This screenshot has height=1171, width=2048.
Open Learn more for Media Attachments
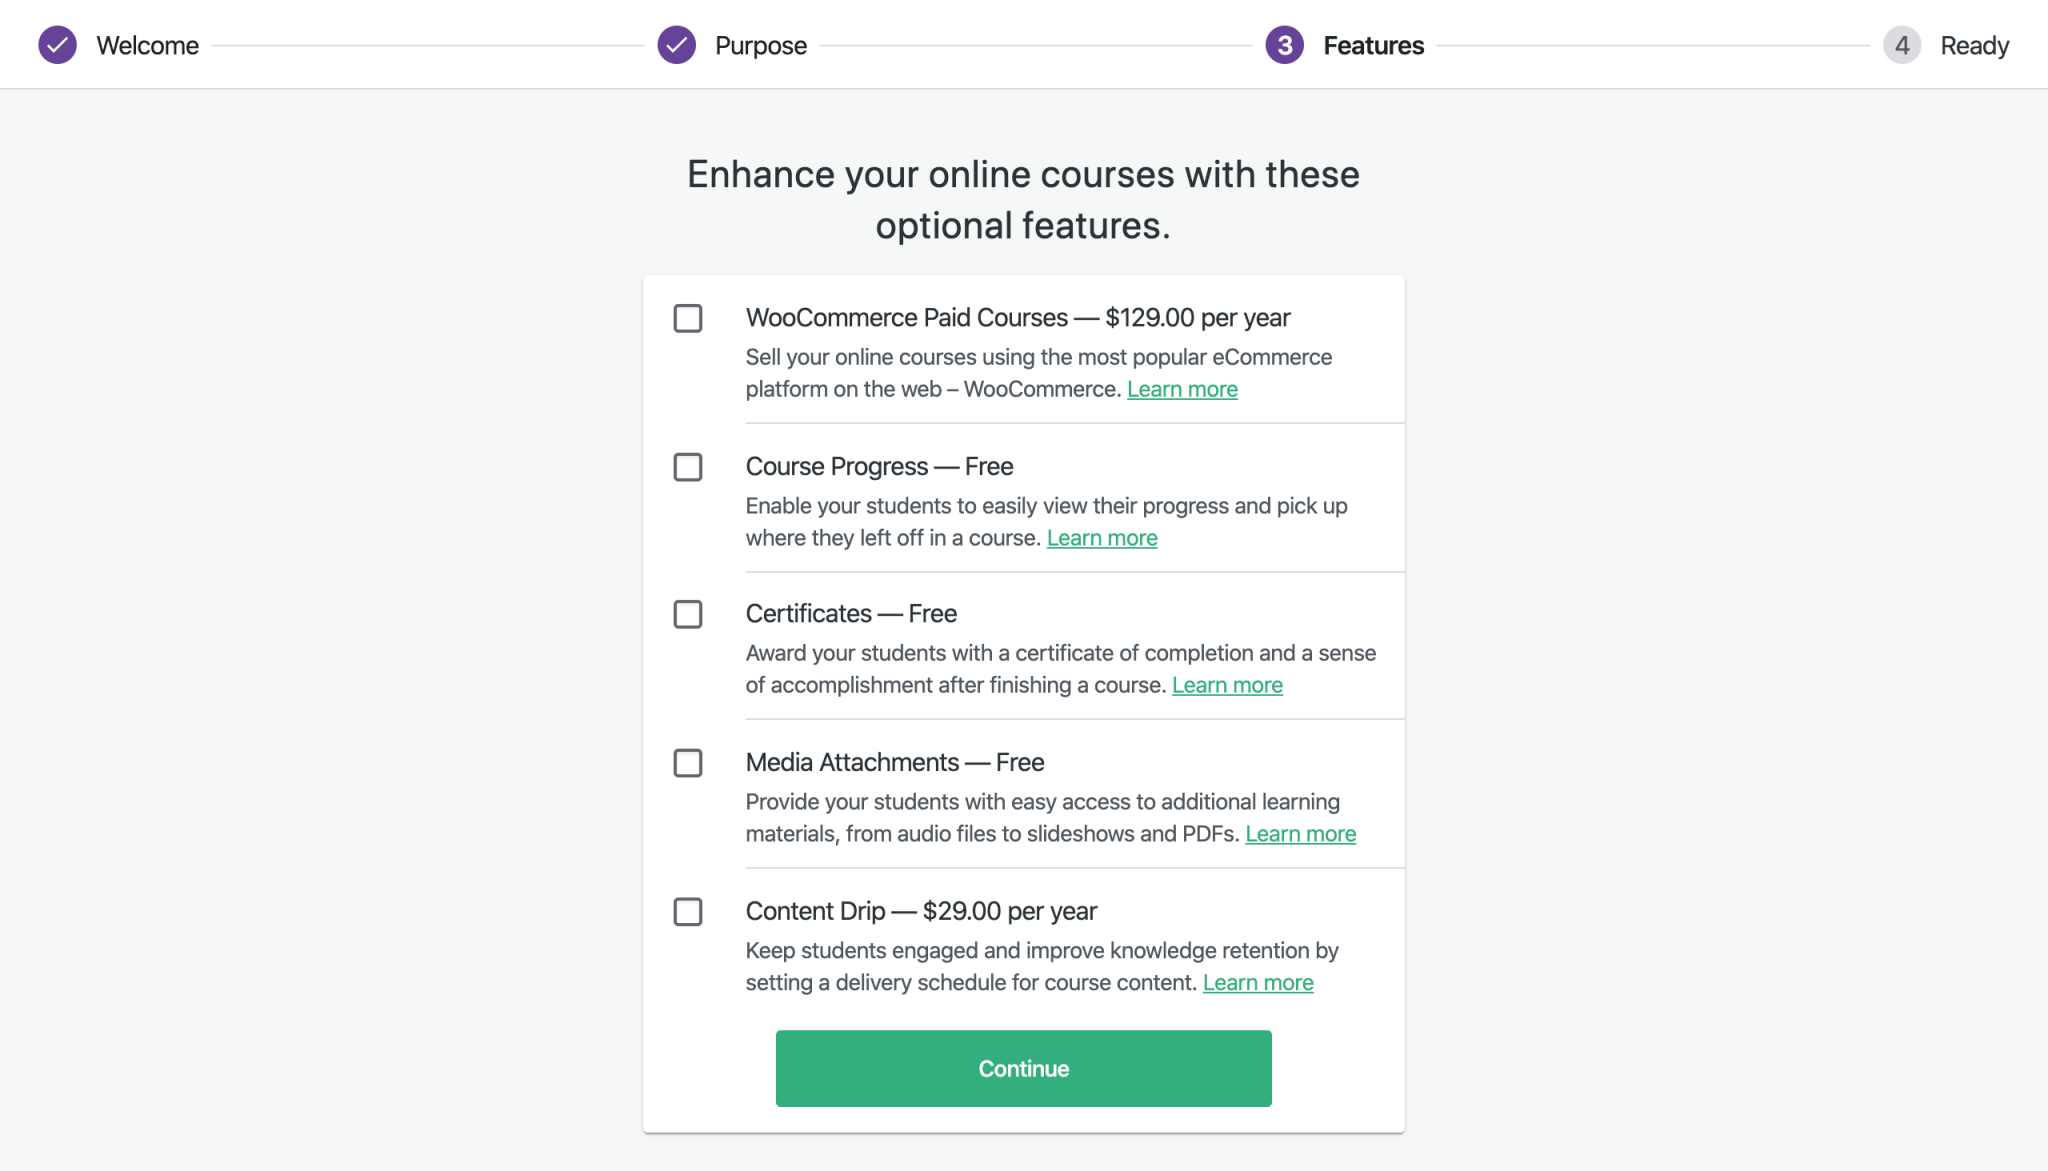pos(1301,833)
